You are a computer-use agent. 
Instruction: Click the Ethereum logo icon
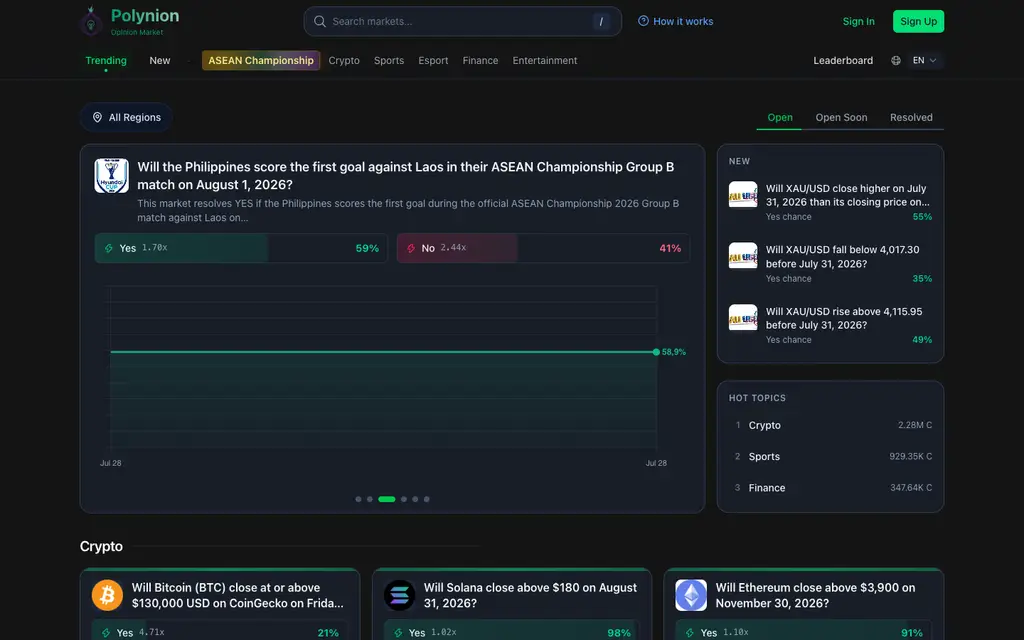pos(691,595)
